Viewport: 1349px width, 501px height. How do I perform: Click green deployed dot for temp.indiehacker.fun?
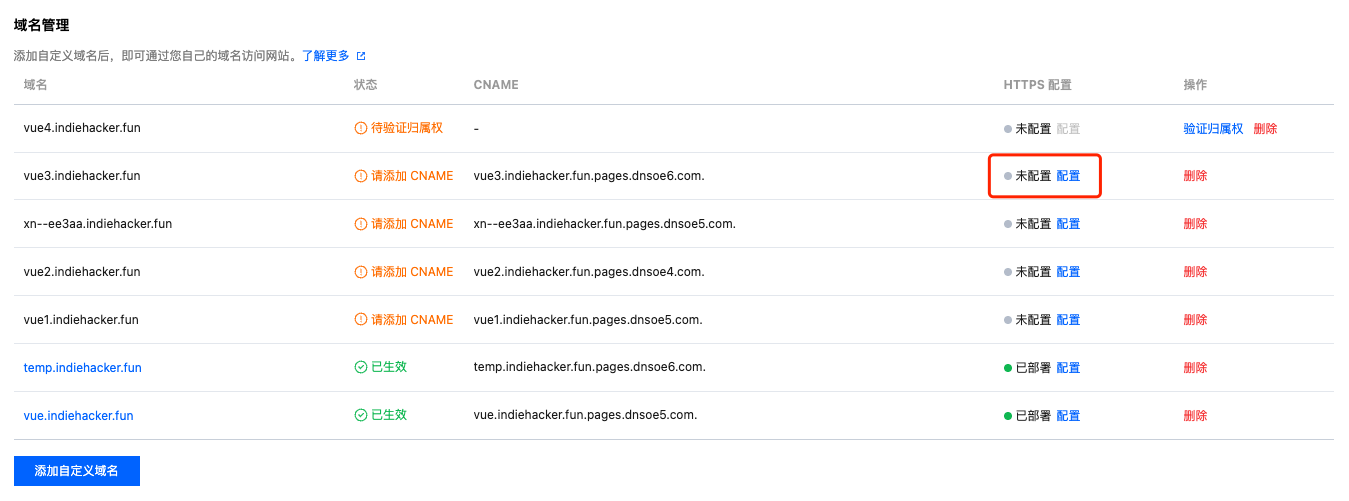[1008, 368]
